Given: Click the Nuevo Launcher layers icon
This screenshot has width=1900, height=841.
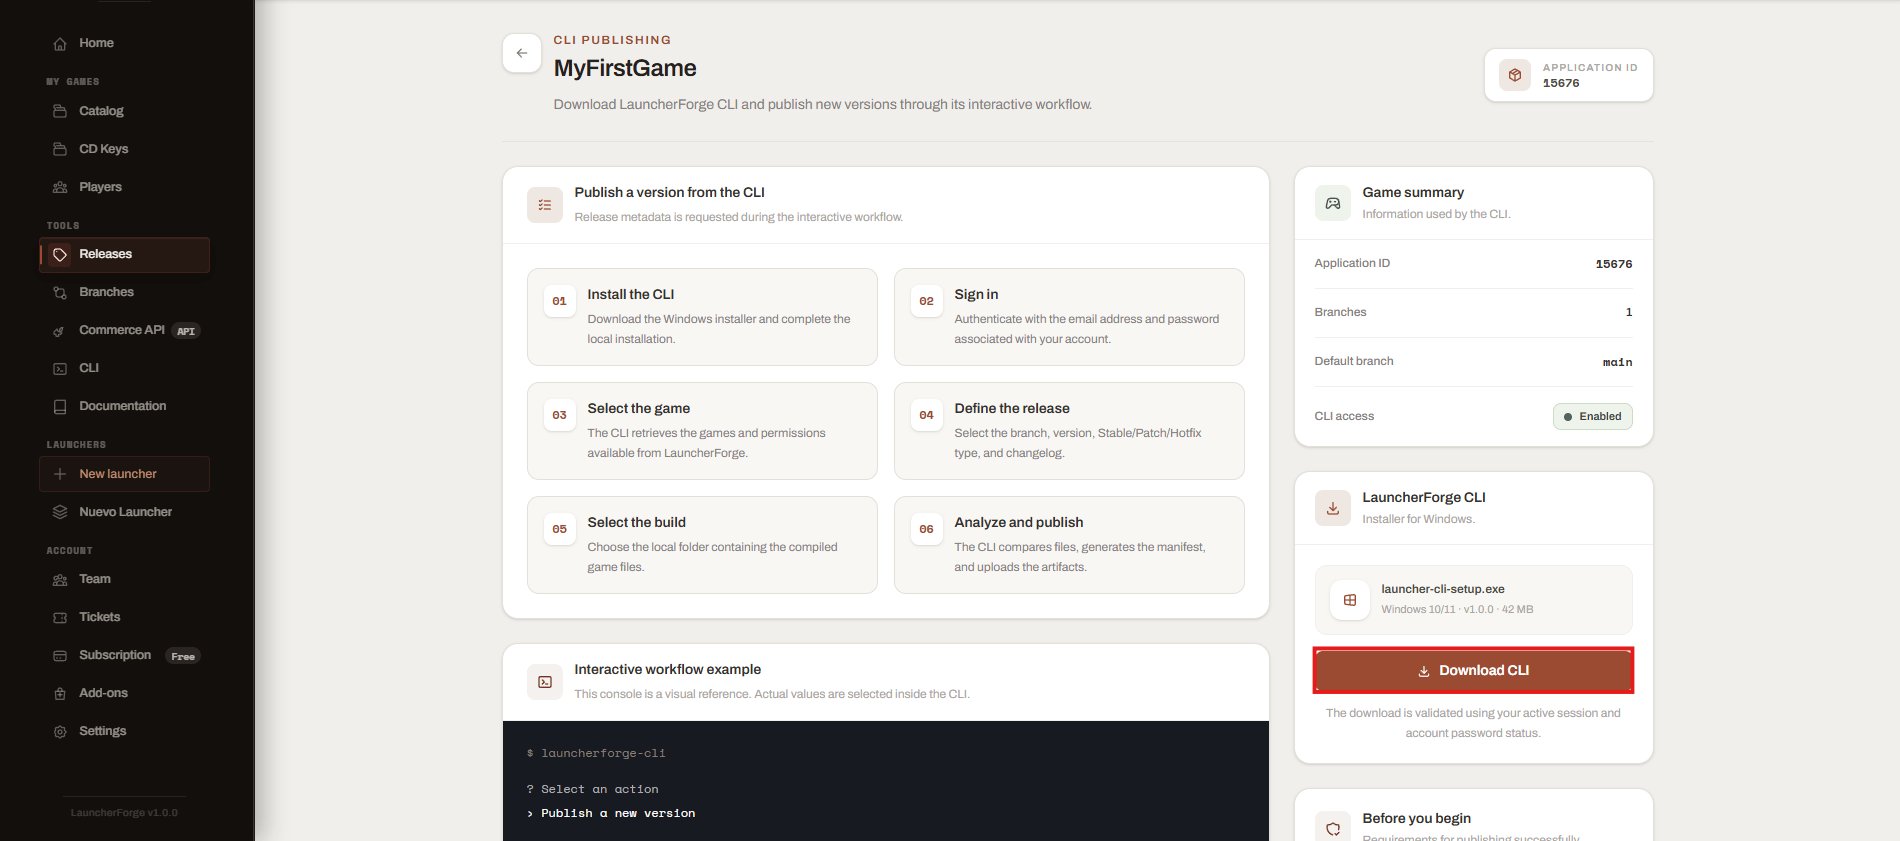Looking at the screenshot, I should click(x=60, y=512).
